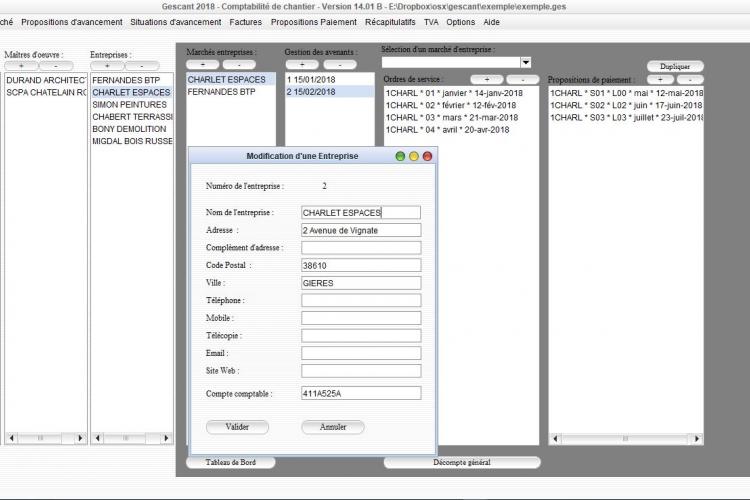Click the Dupliquer button
This screenshot has width=750, height=500.
[x=675, y=66]
